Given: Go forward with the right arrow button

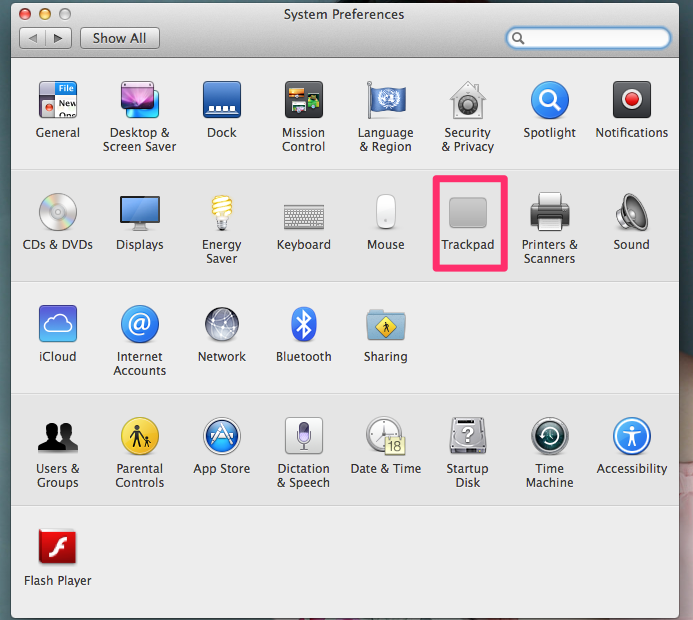Looking at the screenshot, I should tap(59, 38).
